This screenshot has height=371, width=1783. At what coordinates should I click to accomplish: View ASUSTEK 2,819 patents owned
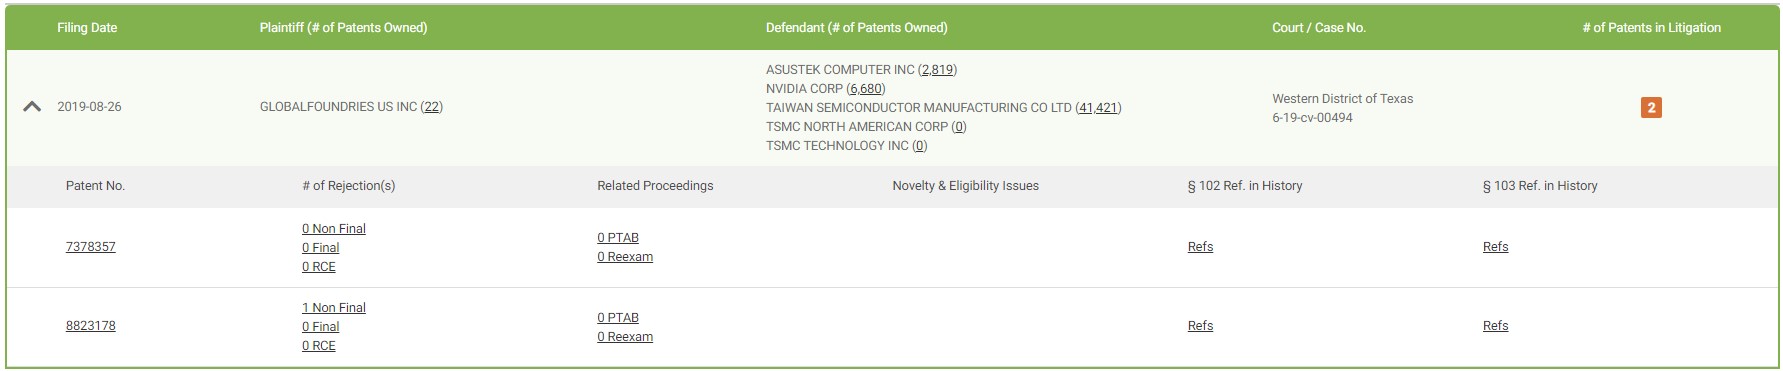937,70
